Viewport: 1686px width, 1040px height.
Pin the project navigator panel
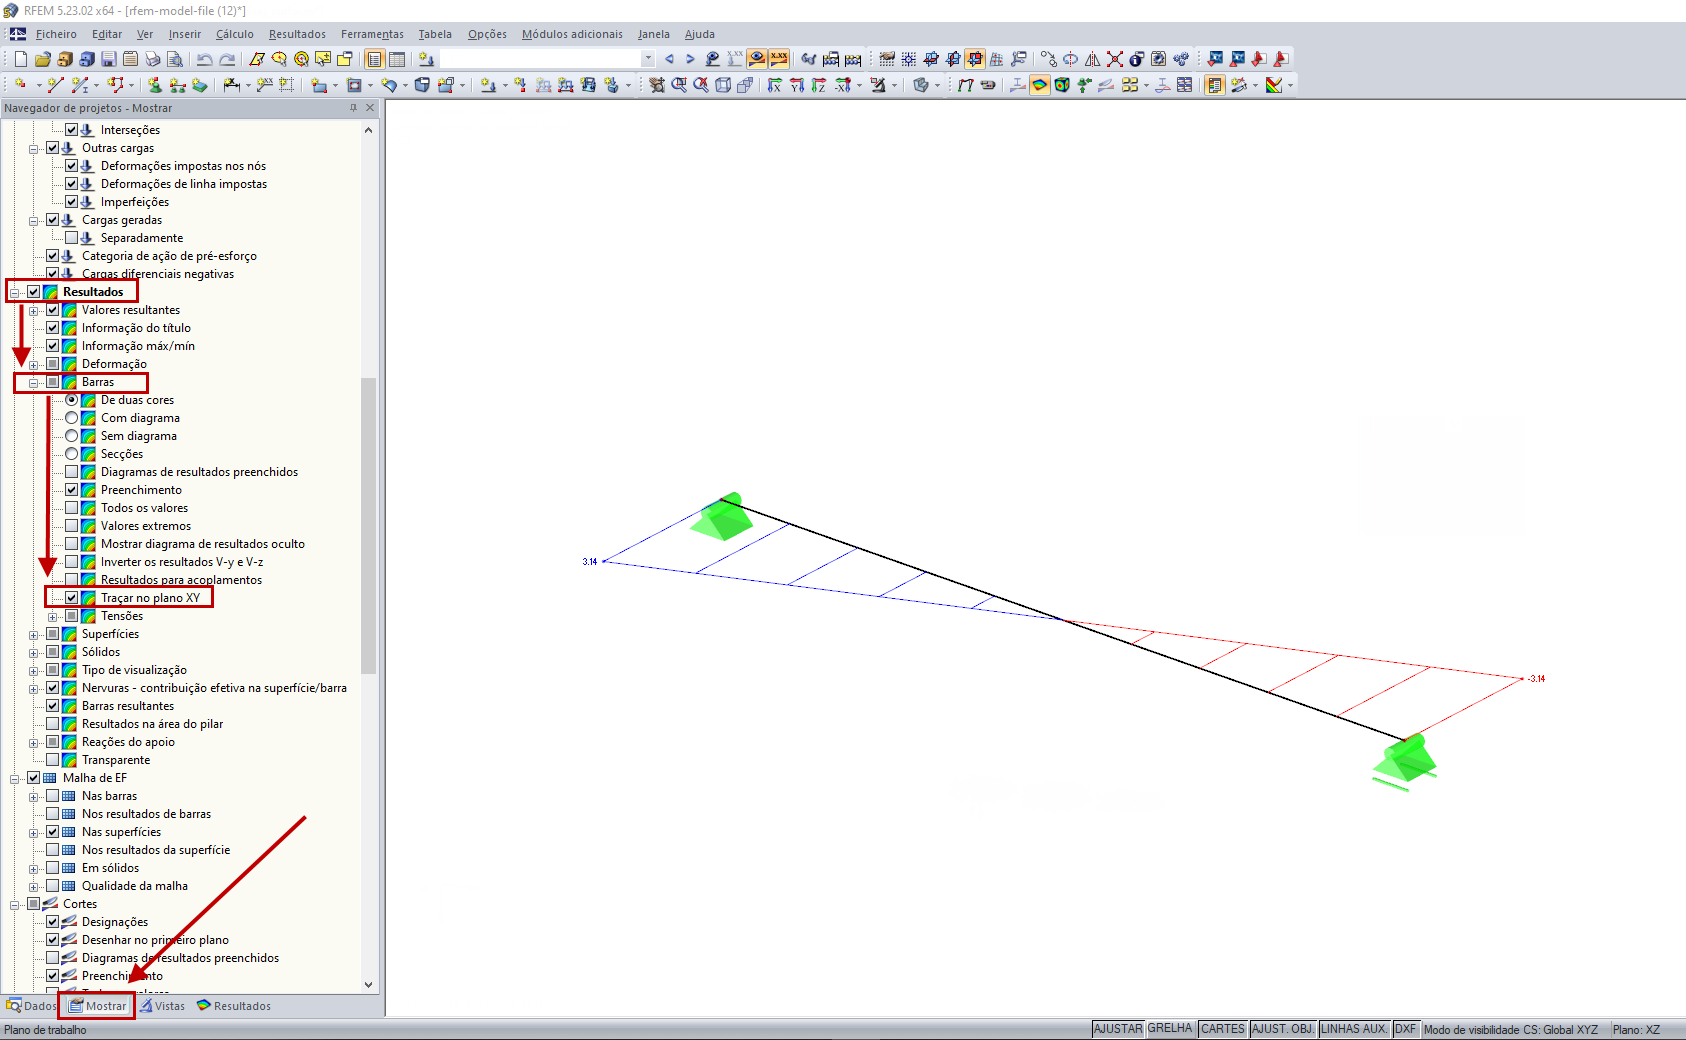[353, 108]
